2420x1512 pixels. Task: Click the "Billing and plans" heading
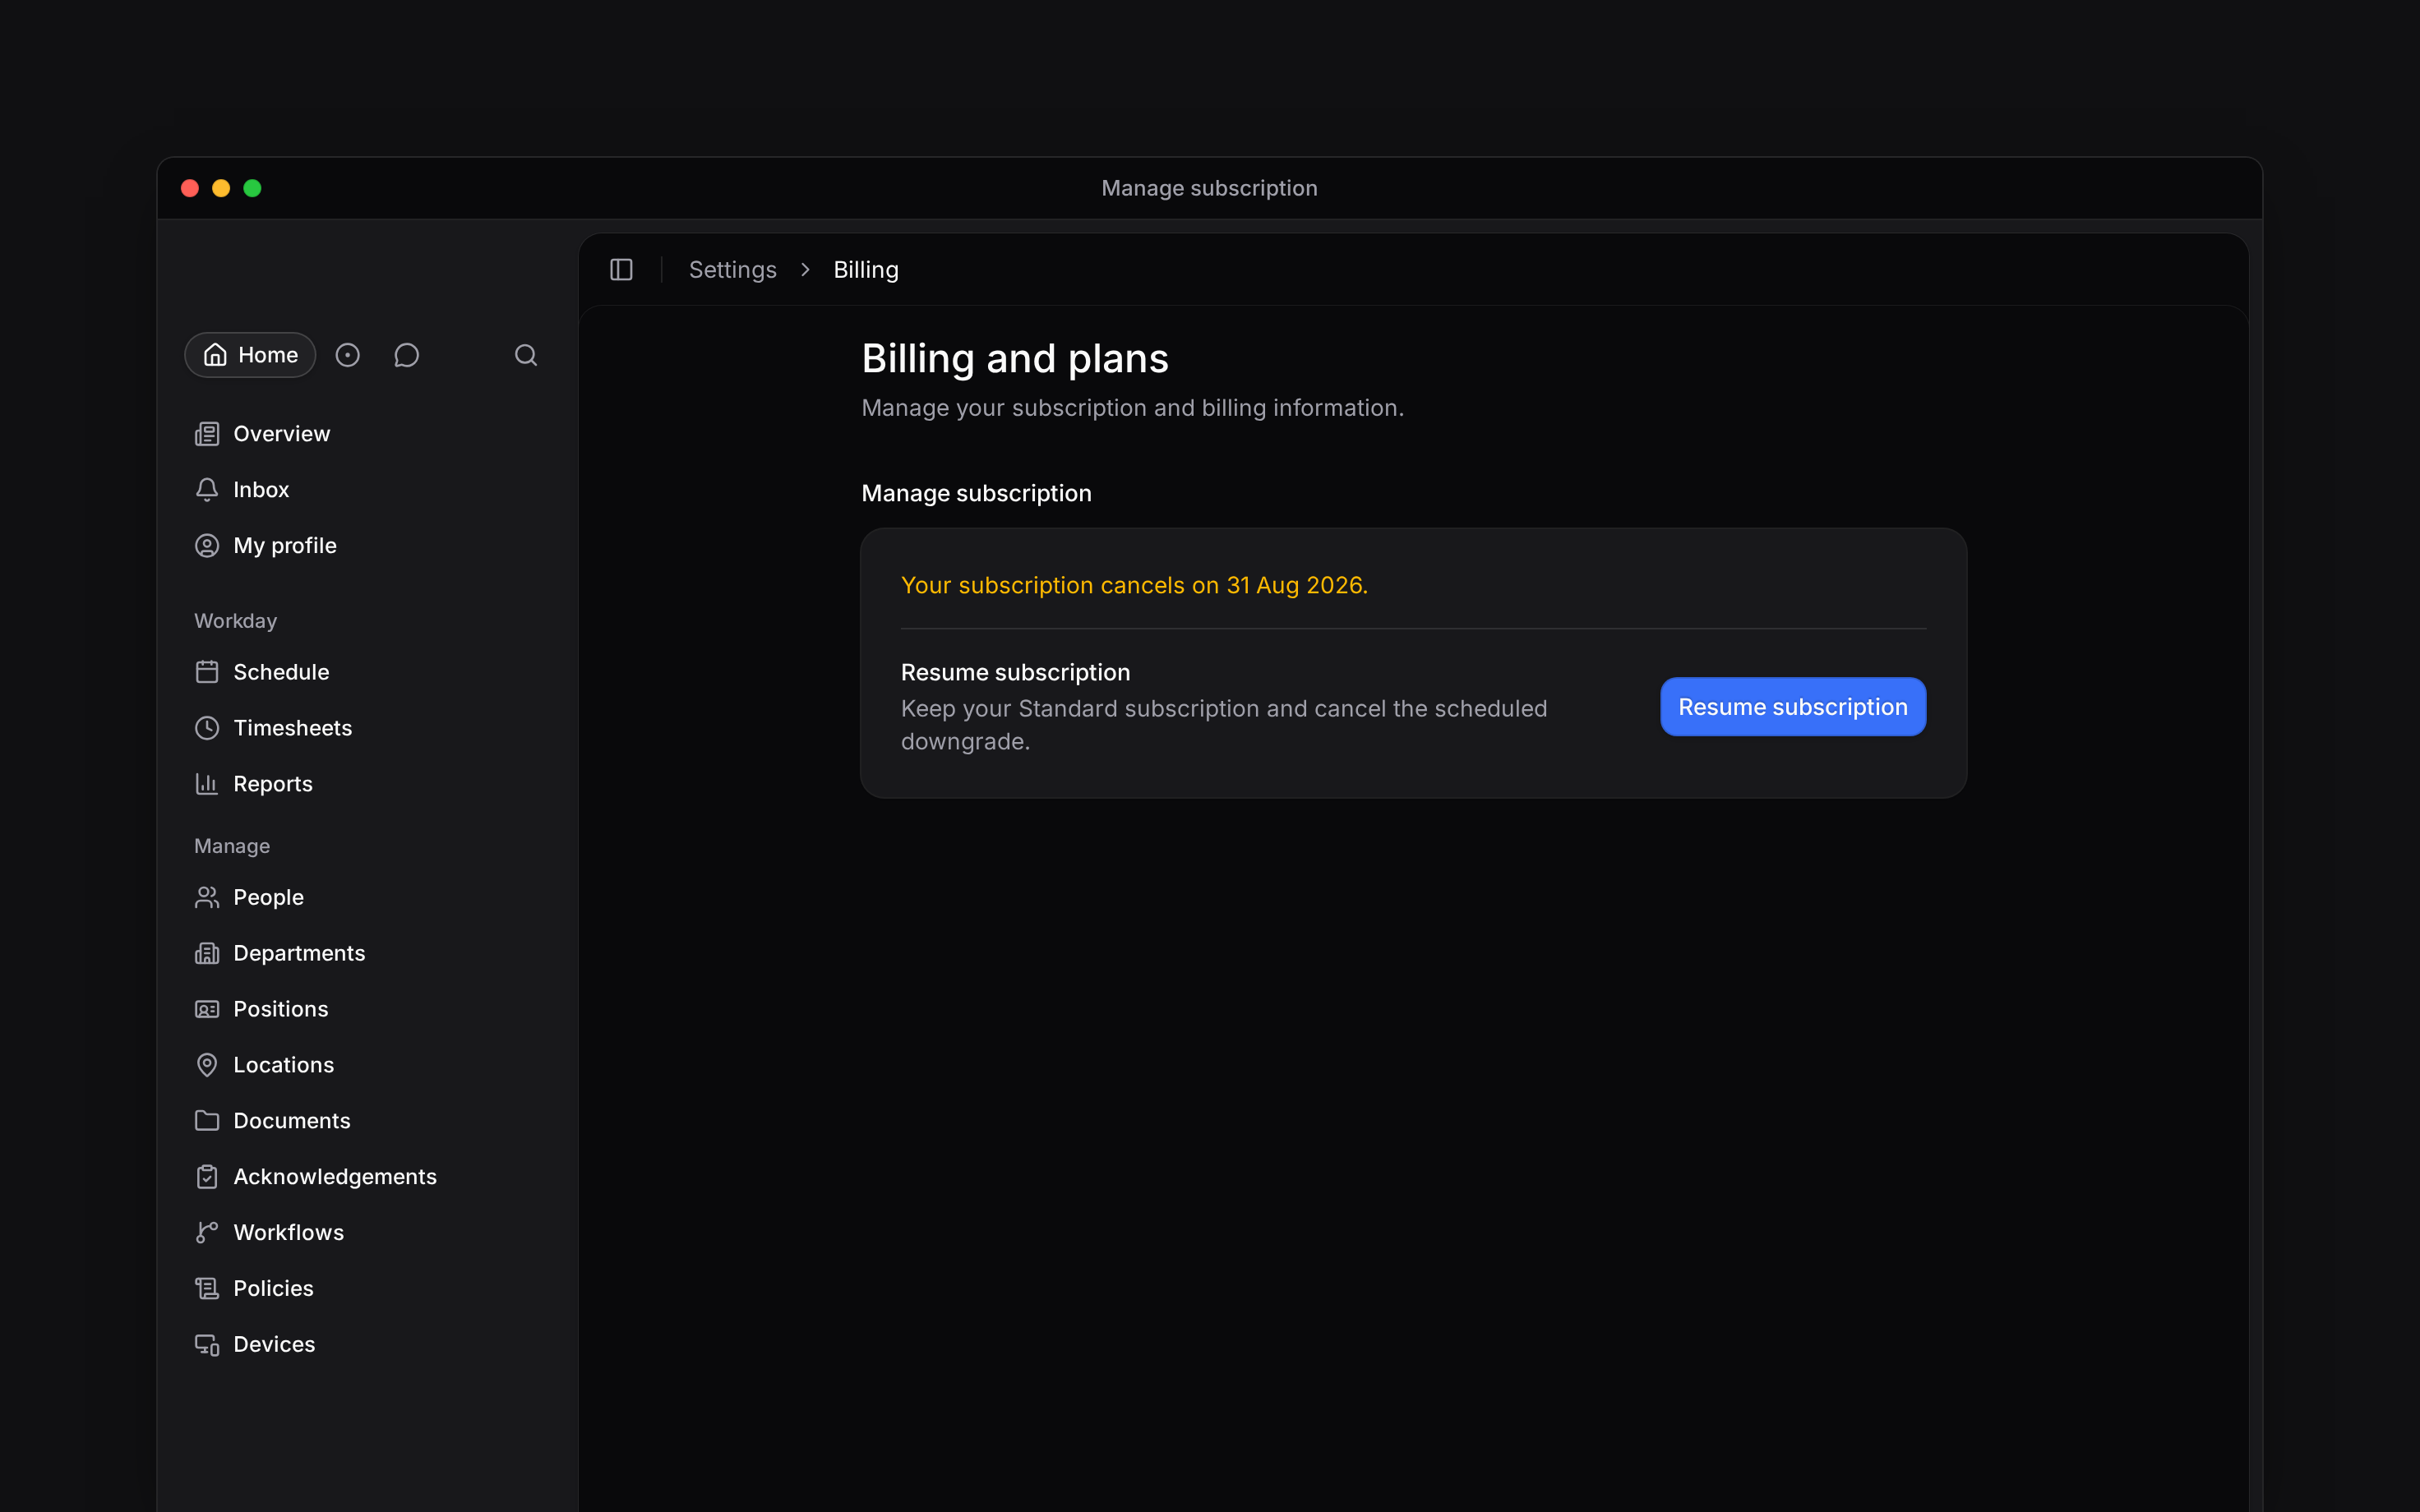click(1015, 359)
